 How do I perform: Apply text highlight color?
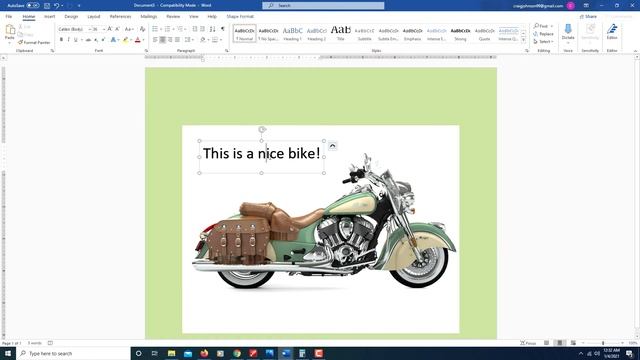point(126,40)
